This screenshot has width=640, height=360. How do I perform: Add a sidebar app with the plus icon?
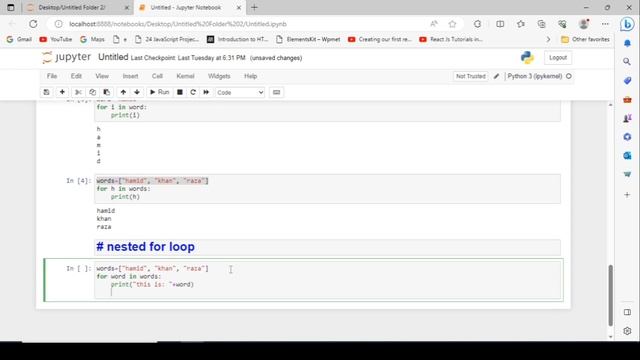[627, 195]
